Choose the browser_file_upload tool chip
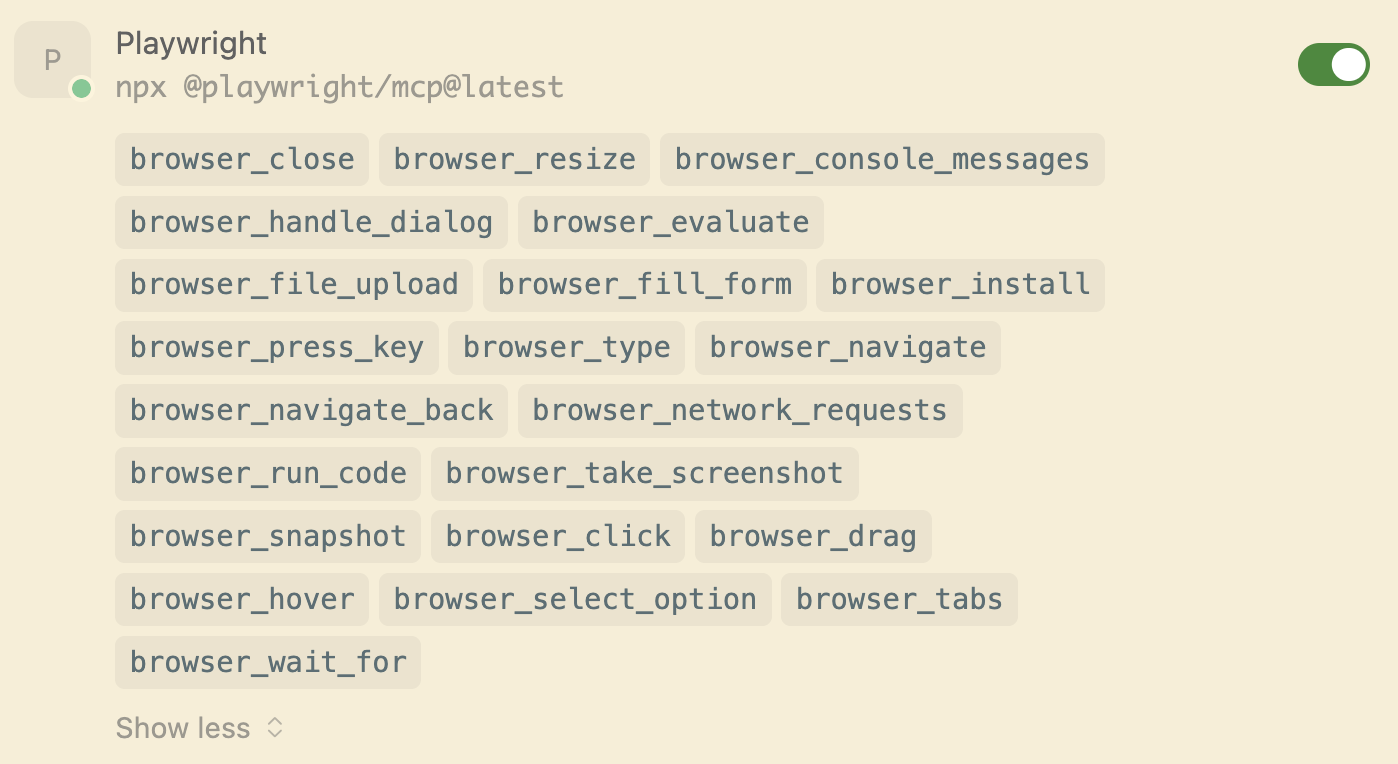The image size is (1398, 764). point(294,285)
